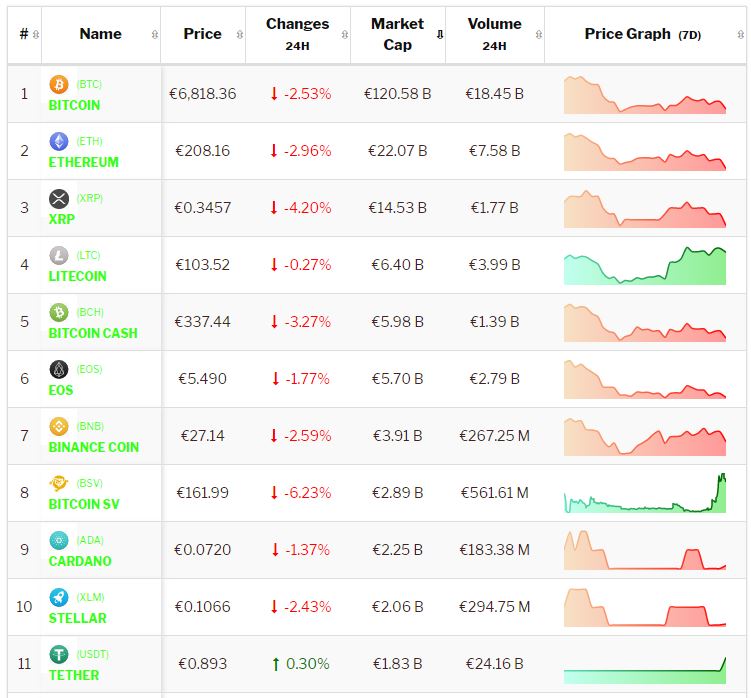751x698 pixels.
Task: Sort by rank number column arrow
Action: (36, 34)
